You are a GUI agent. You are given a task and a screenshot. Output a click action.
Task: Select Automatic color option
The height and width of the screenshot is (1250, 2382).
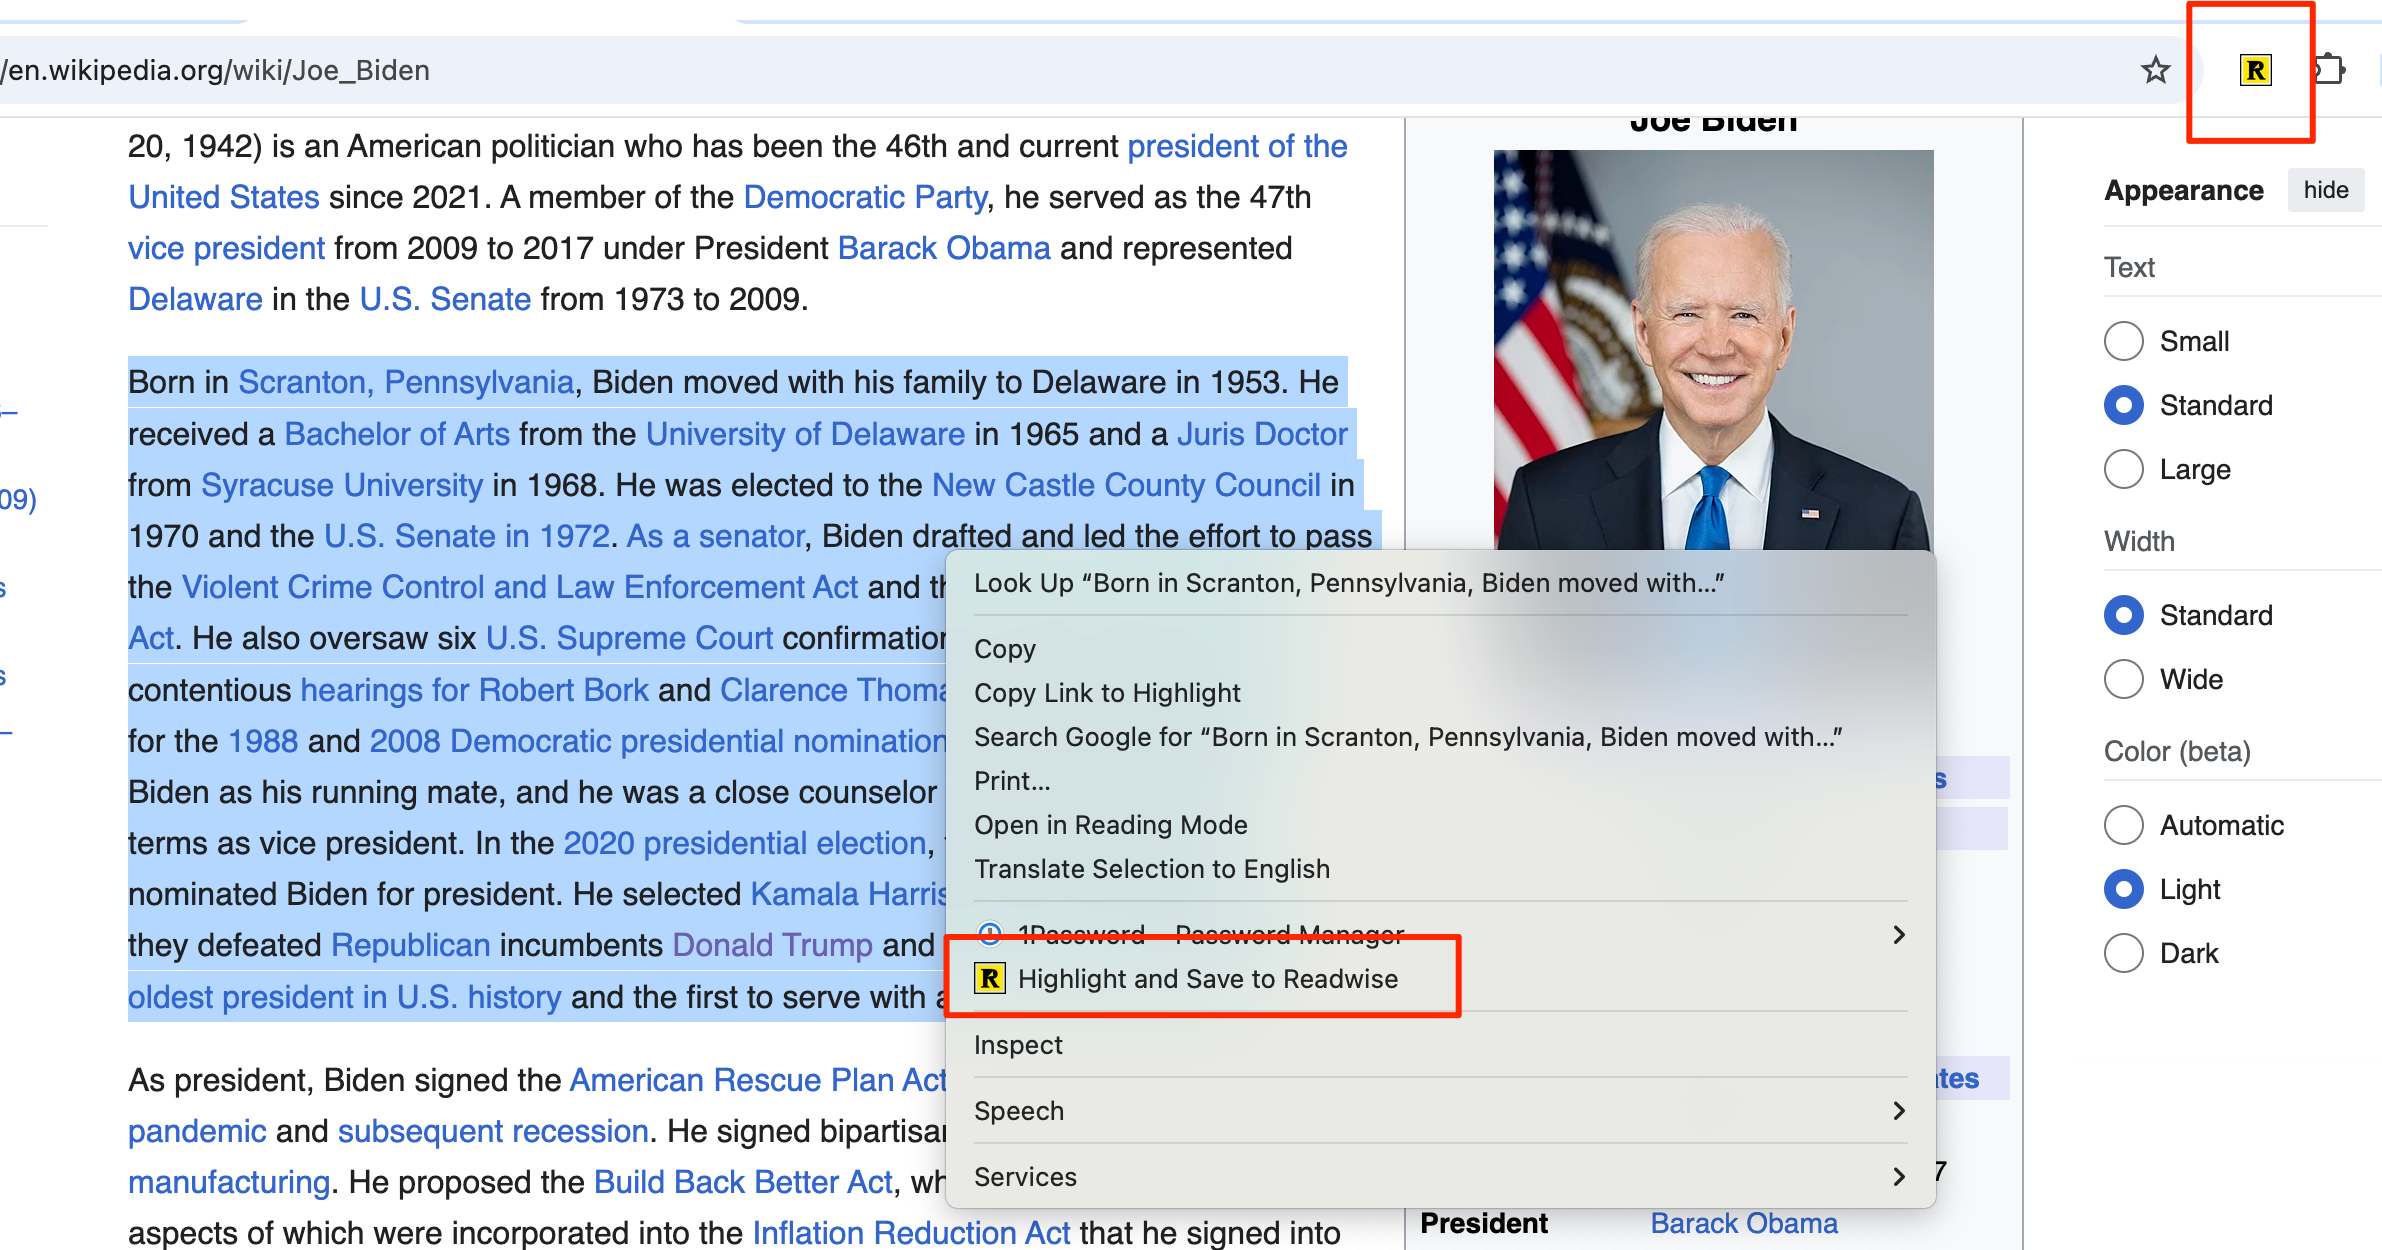point(2124,825)
